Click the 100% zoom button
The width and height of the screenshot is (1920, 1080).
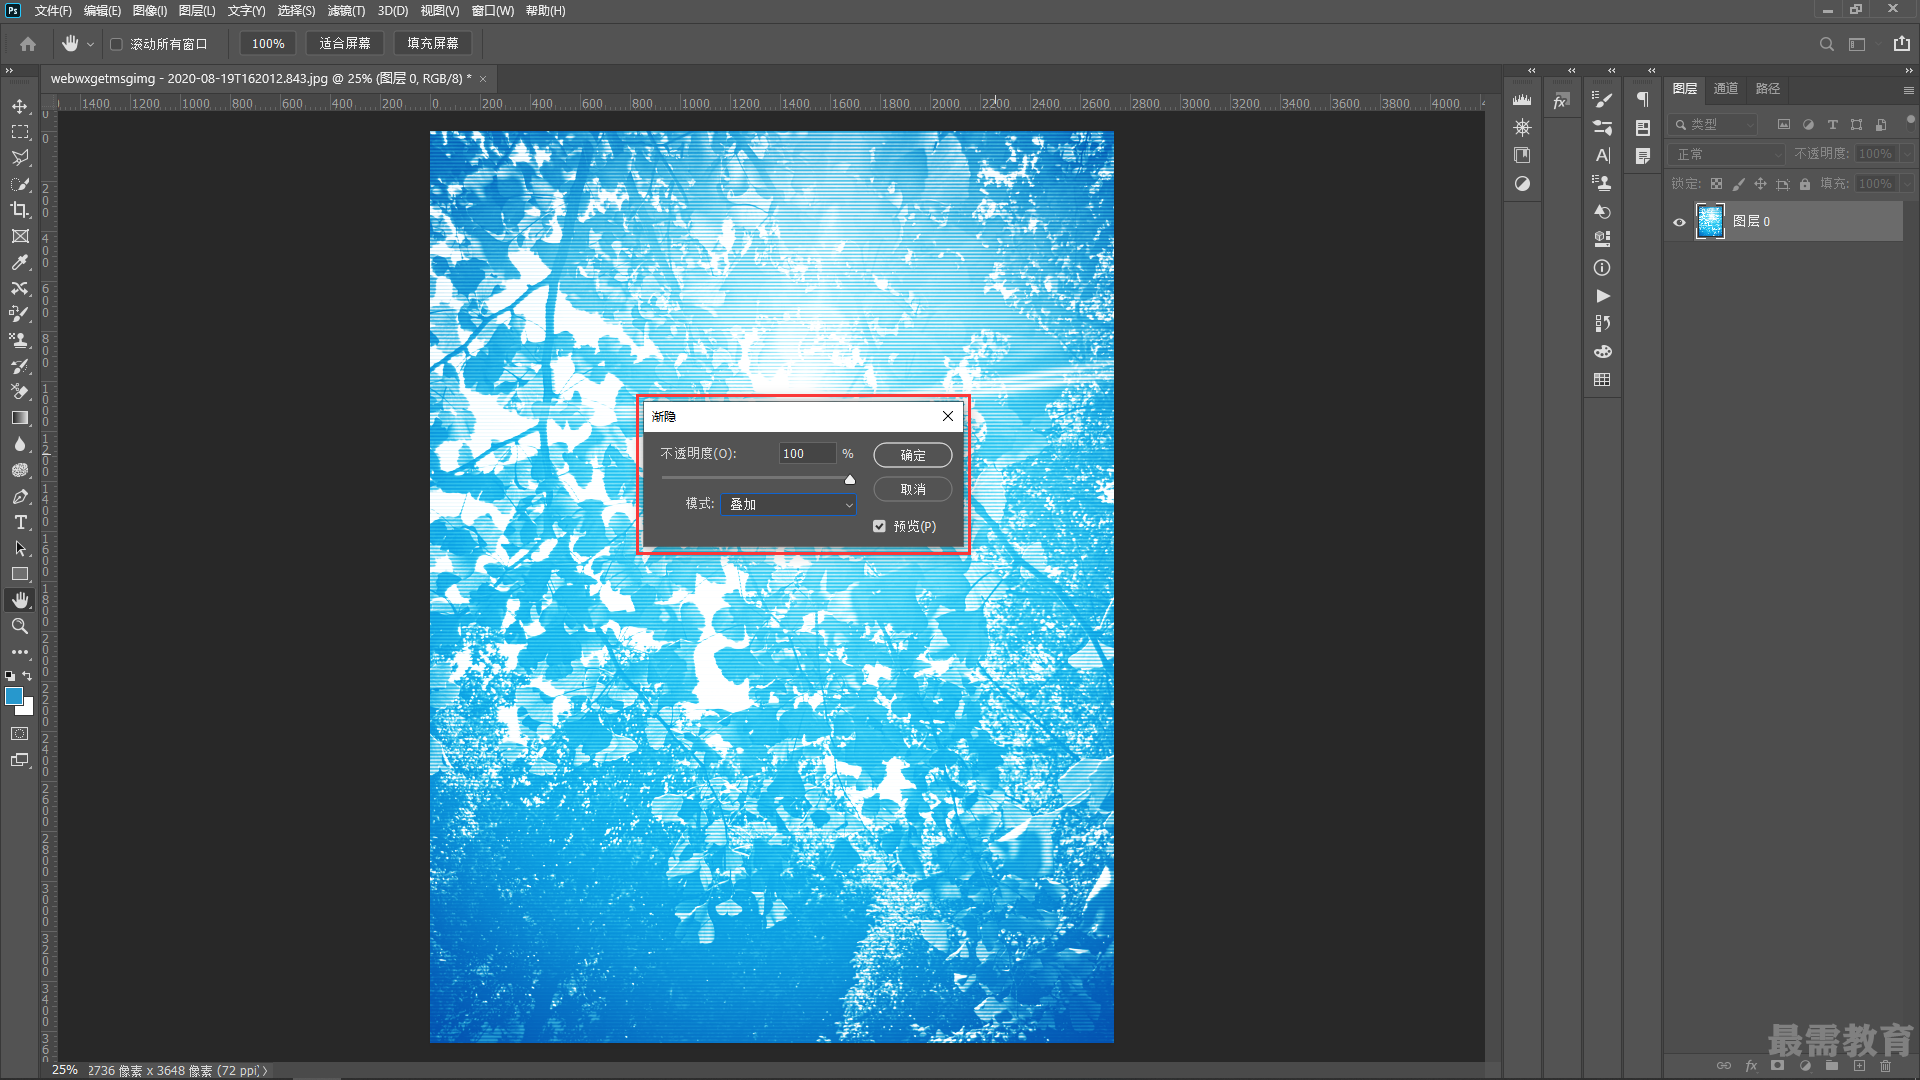268,44
